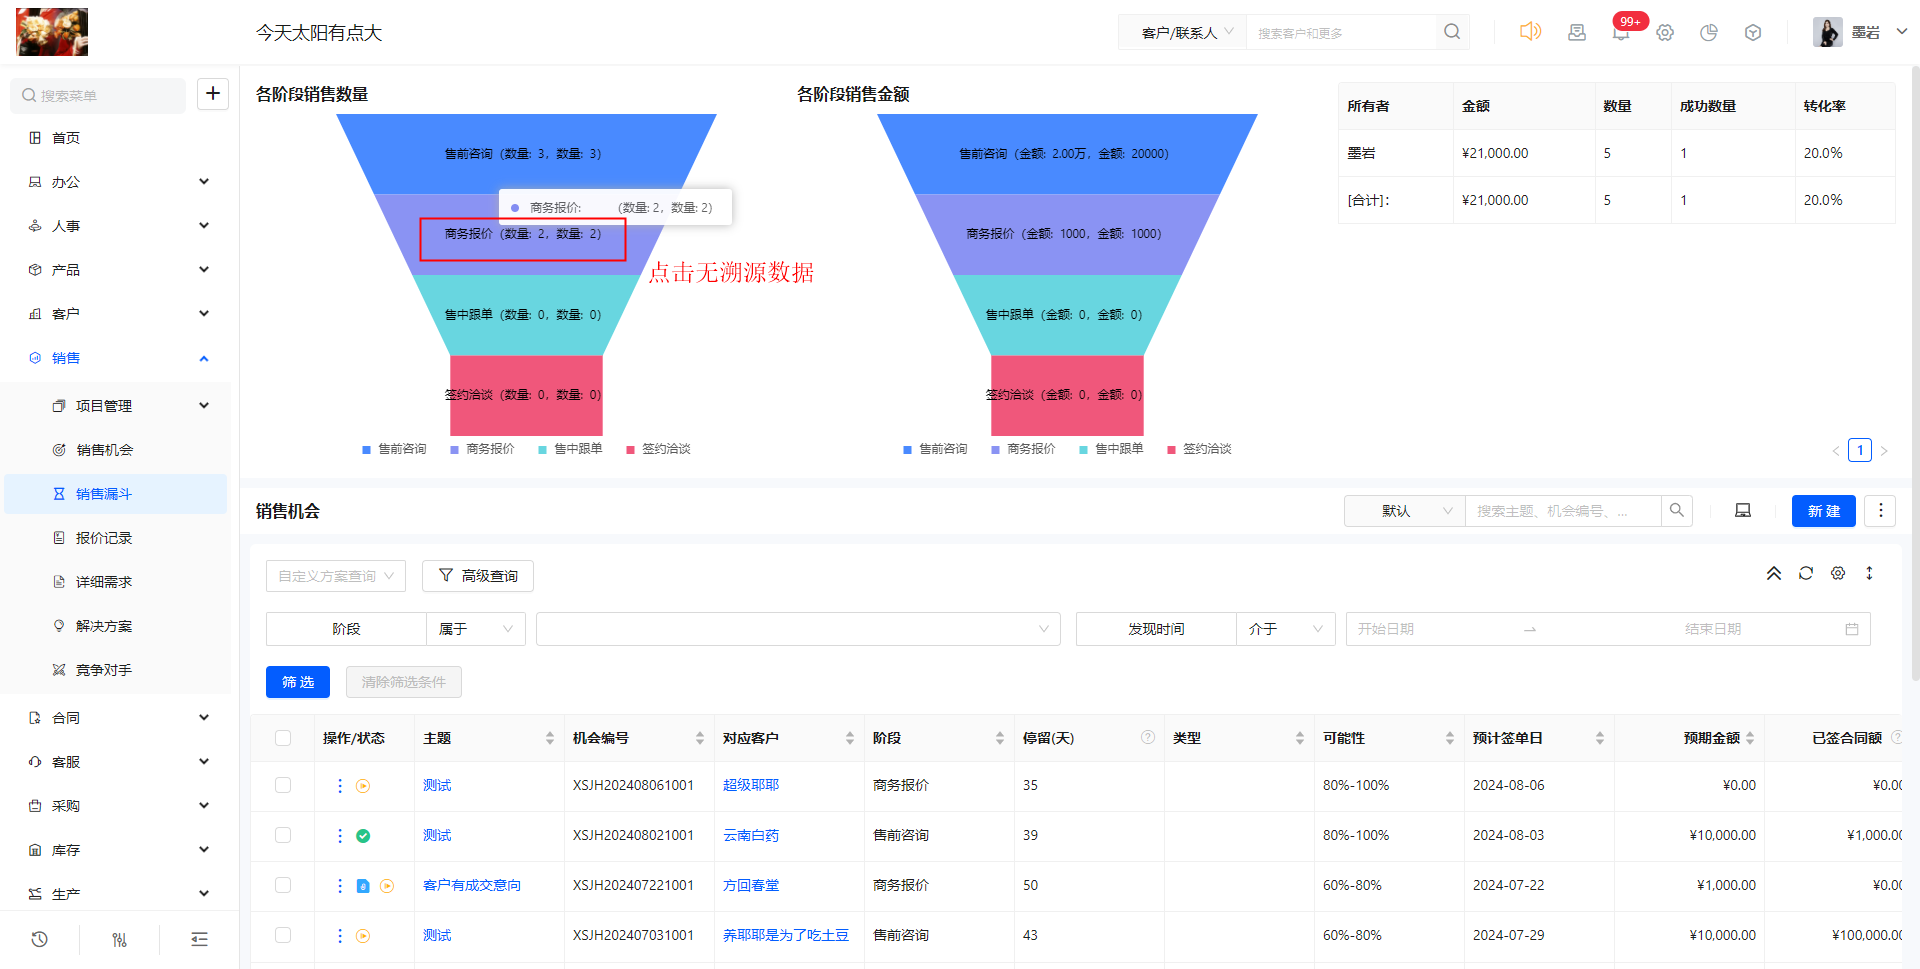Click the cube icon in top header

click(1753, 33)
